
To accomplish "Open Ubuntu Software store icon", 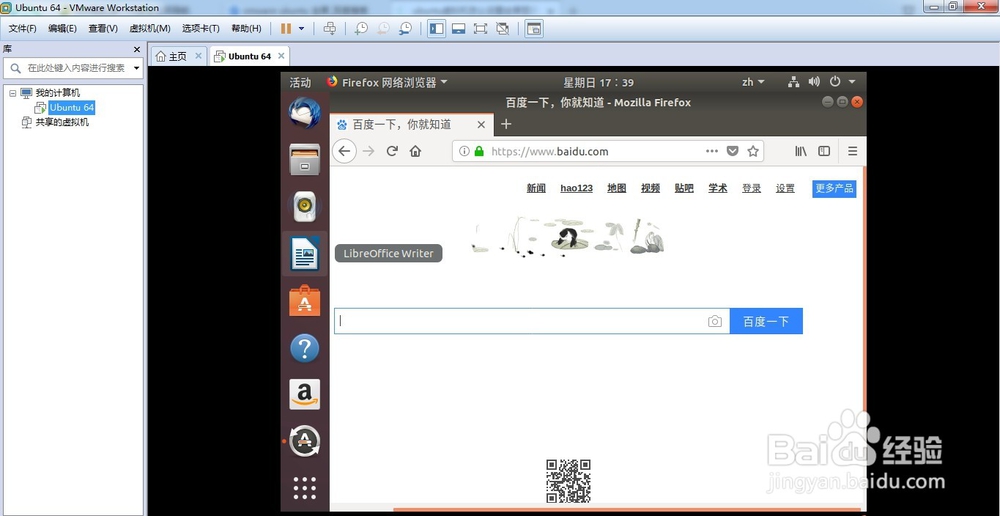I will click(304, 300).
